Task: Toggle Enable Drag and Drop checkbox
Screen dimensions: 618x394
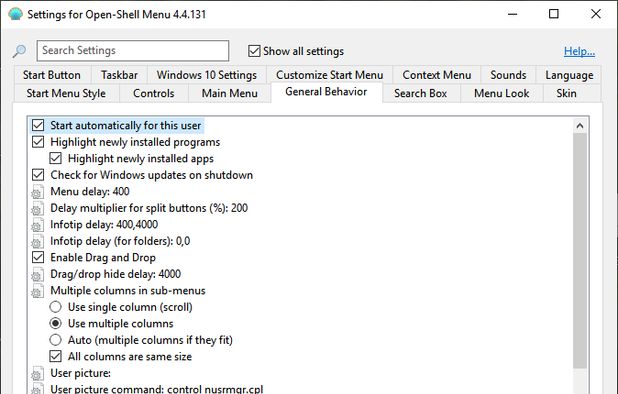Action: coord(38,257)
